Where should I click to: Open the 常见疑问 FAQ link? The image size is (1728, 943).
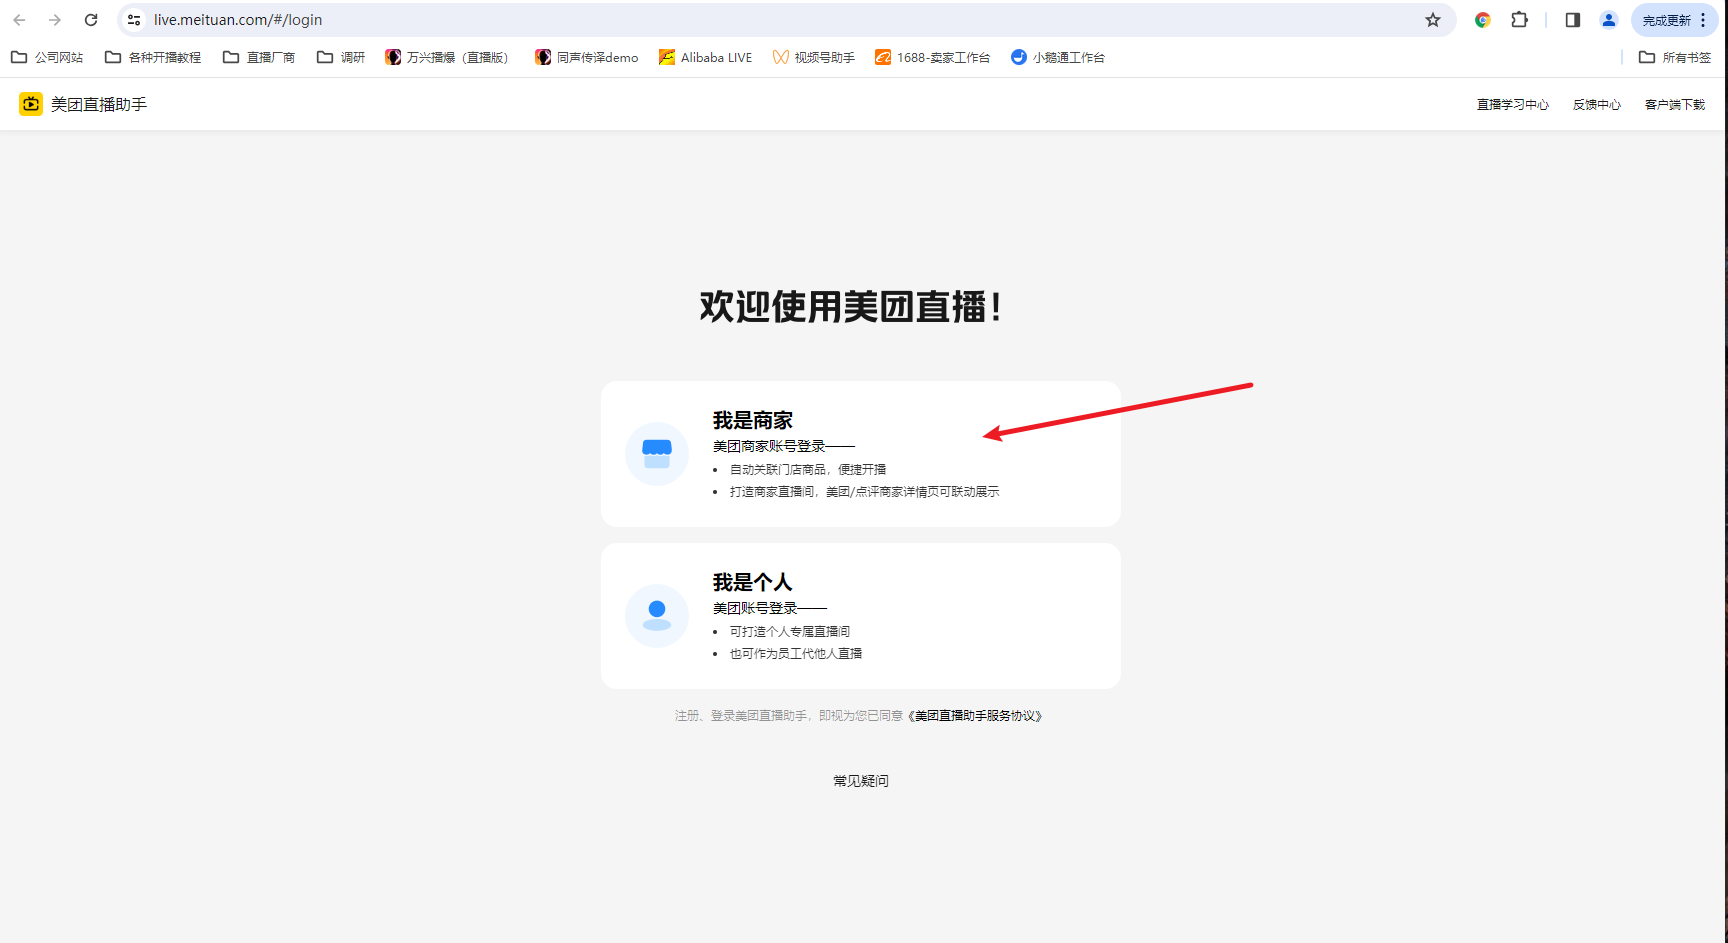[861, 781]
